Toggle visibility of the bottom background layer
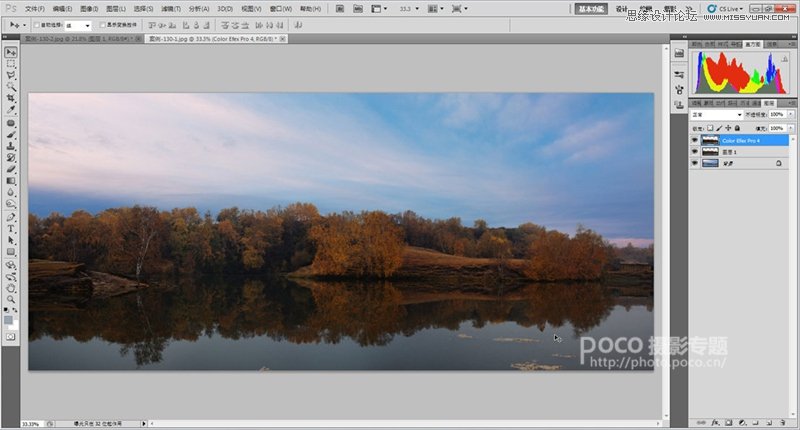The height and width of the screenshot is (430, 800). 694,163
